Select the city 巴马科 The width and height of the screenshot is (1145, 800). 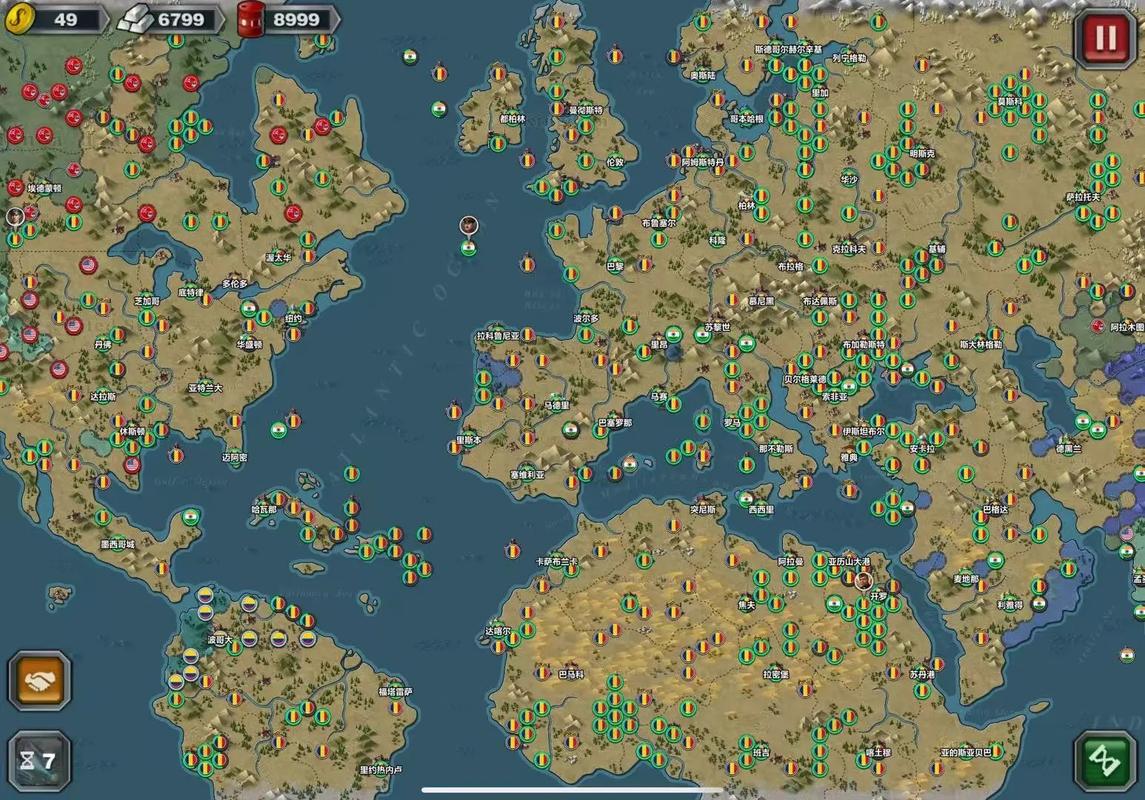point(571,675)
